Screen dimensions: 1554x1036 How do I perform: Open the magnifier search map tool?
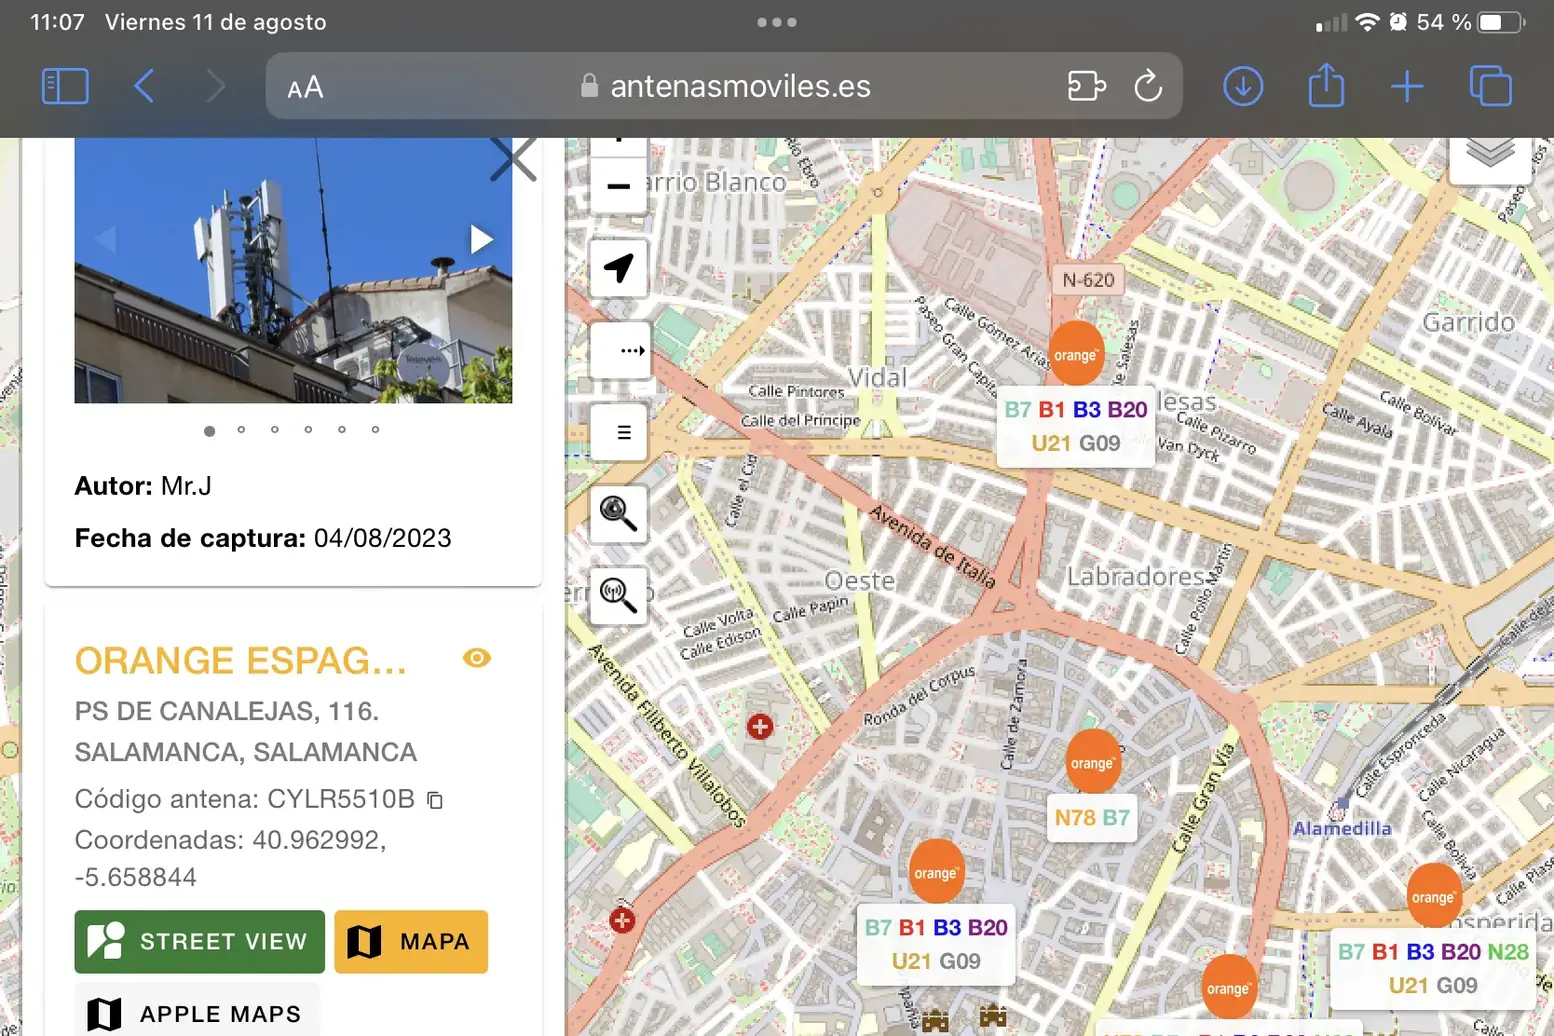click(x=618, y=513)
